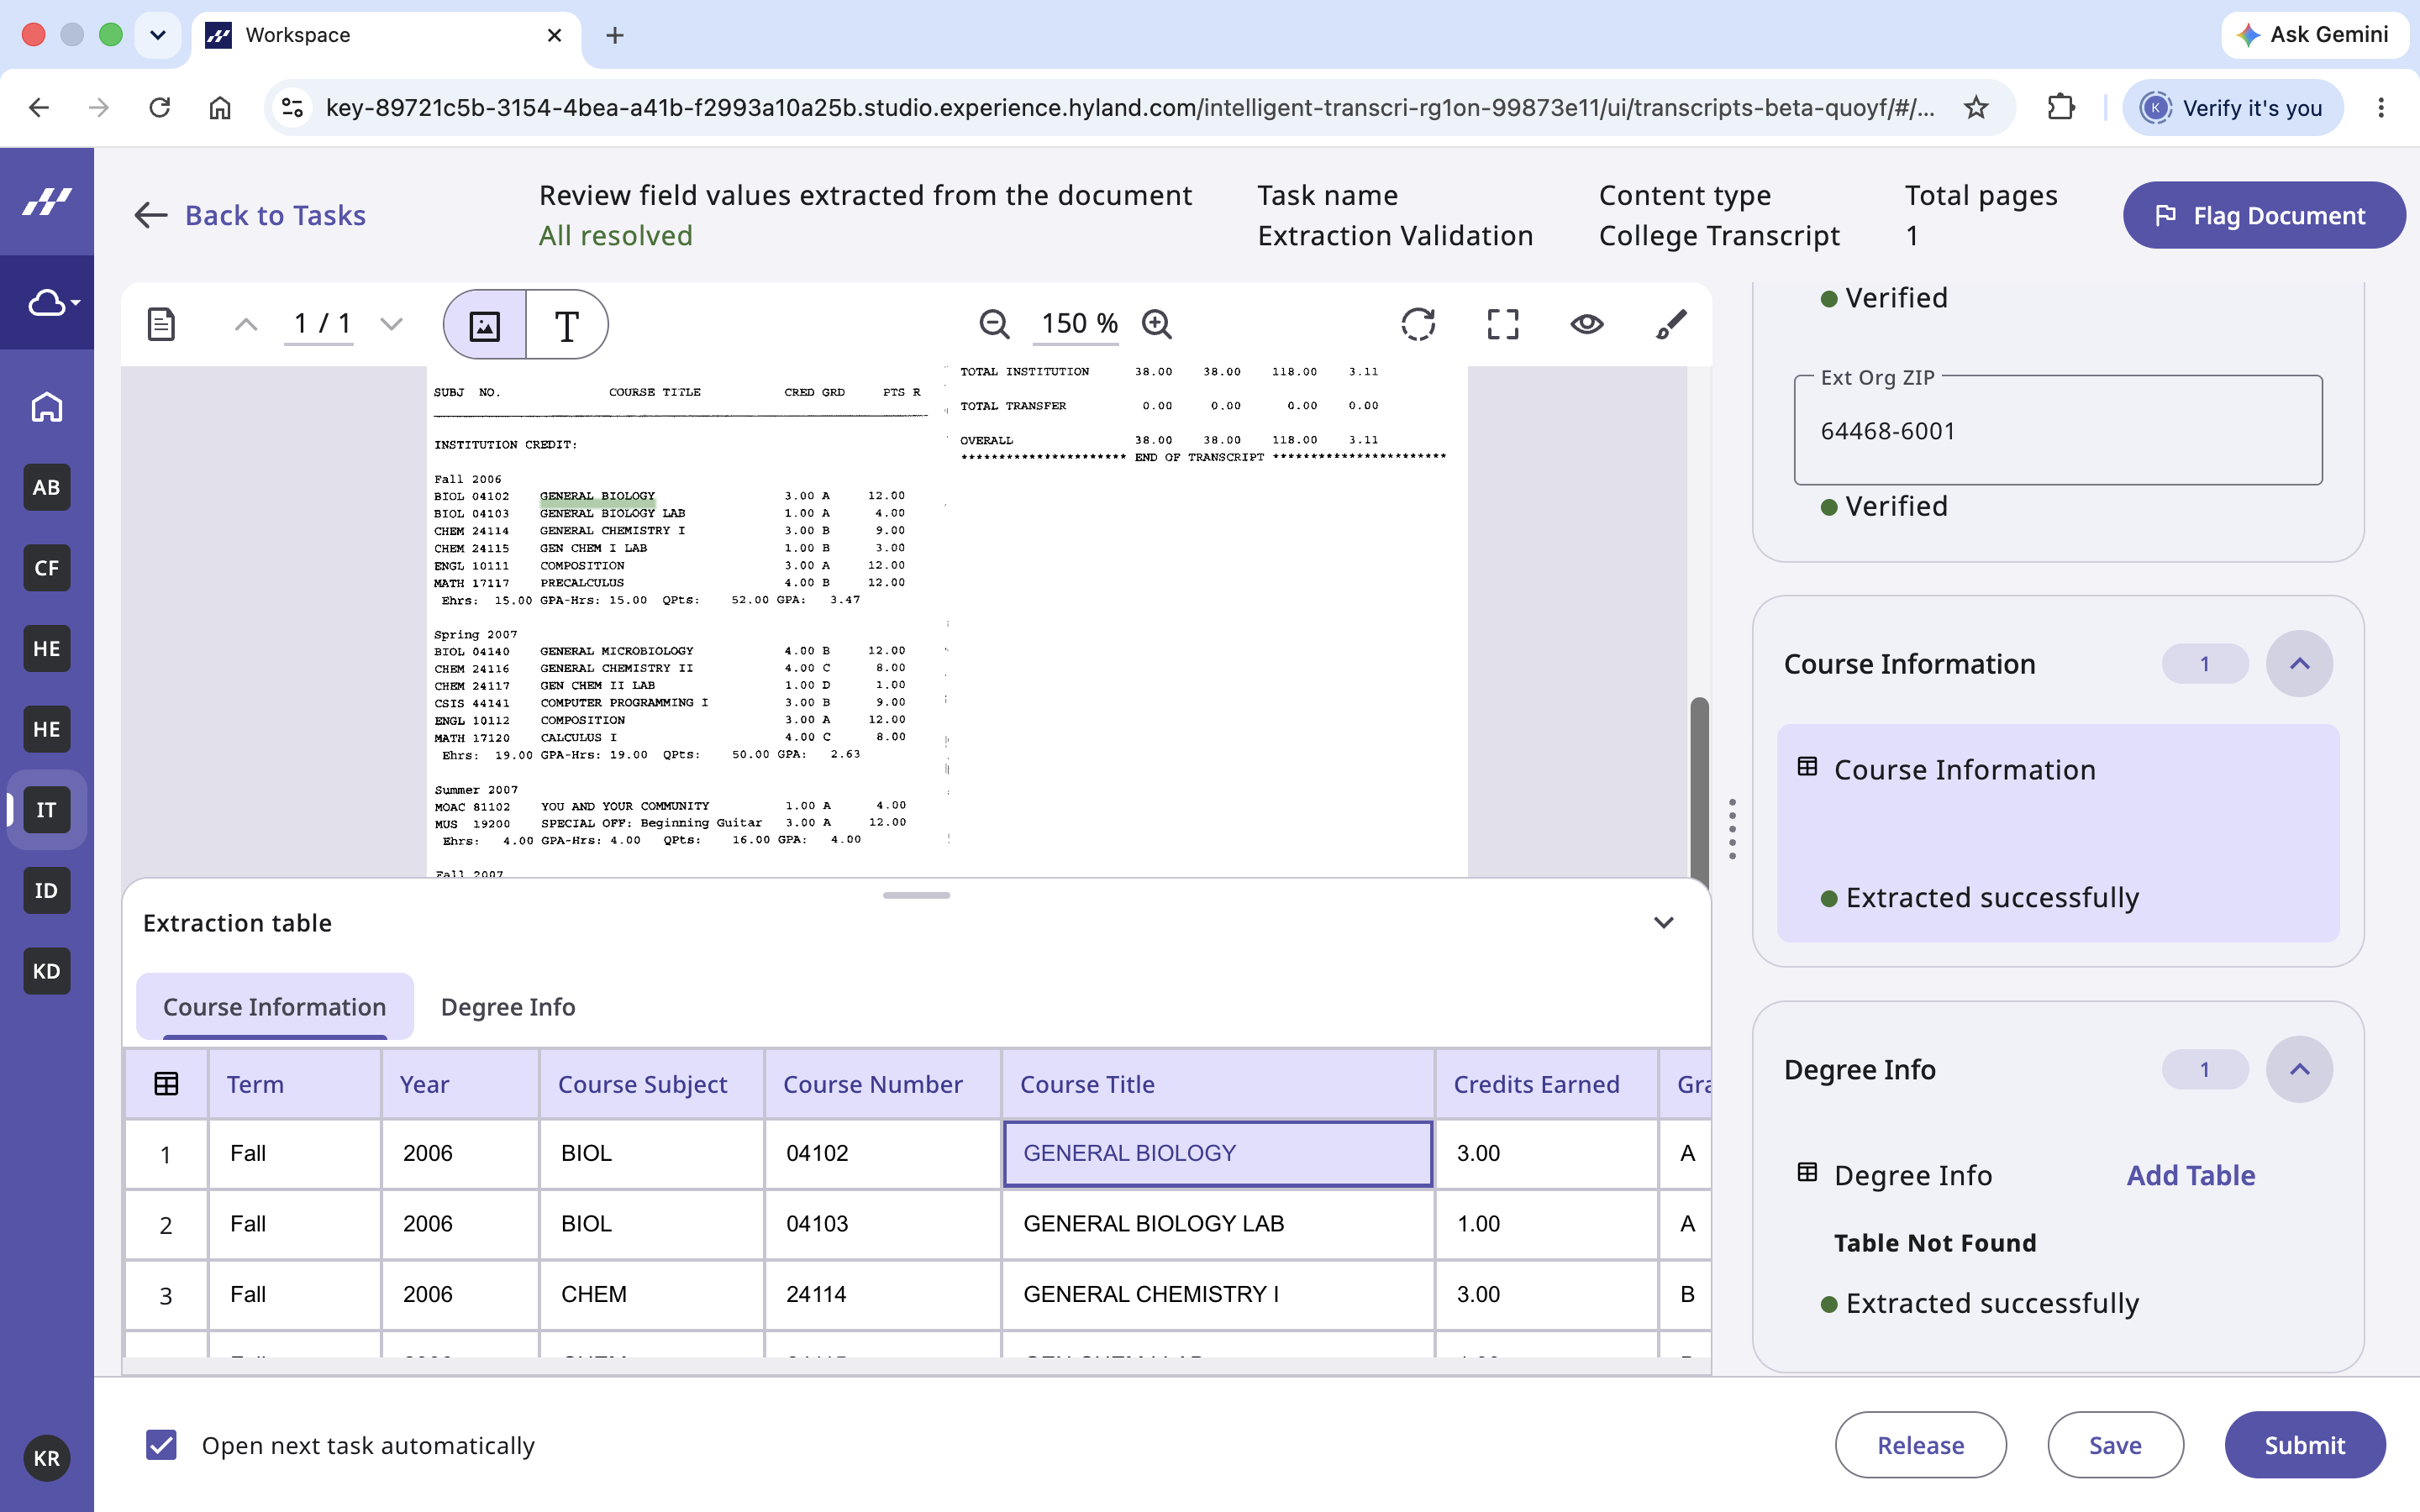Image resolution: width=2420 pixels, height=1512 pixels.
Task: Switch viewer to image mode
Action: (x=485, y=324)
